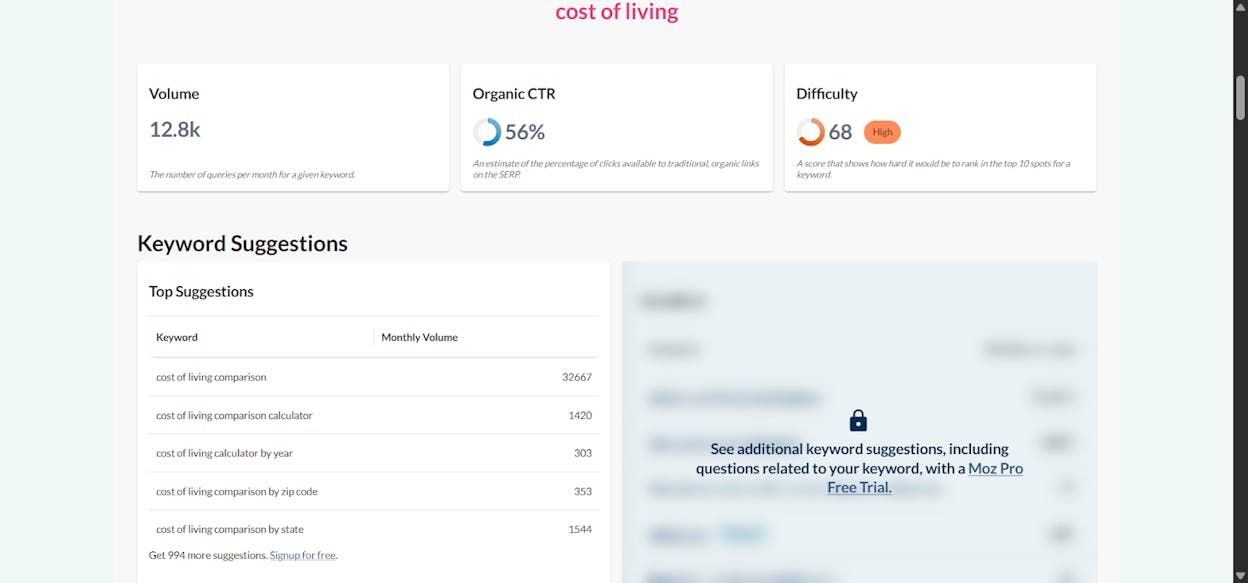This screenshot has height=583, width=1248.
Task: Select 'cost of living comparison by zip code'
Action: (x=237, y=491)
